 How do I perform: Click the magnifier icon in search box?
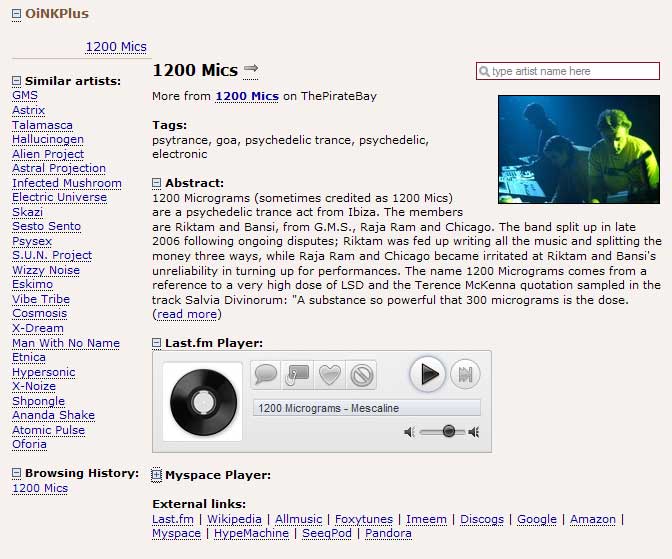[x=484, y=71]
